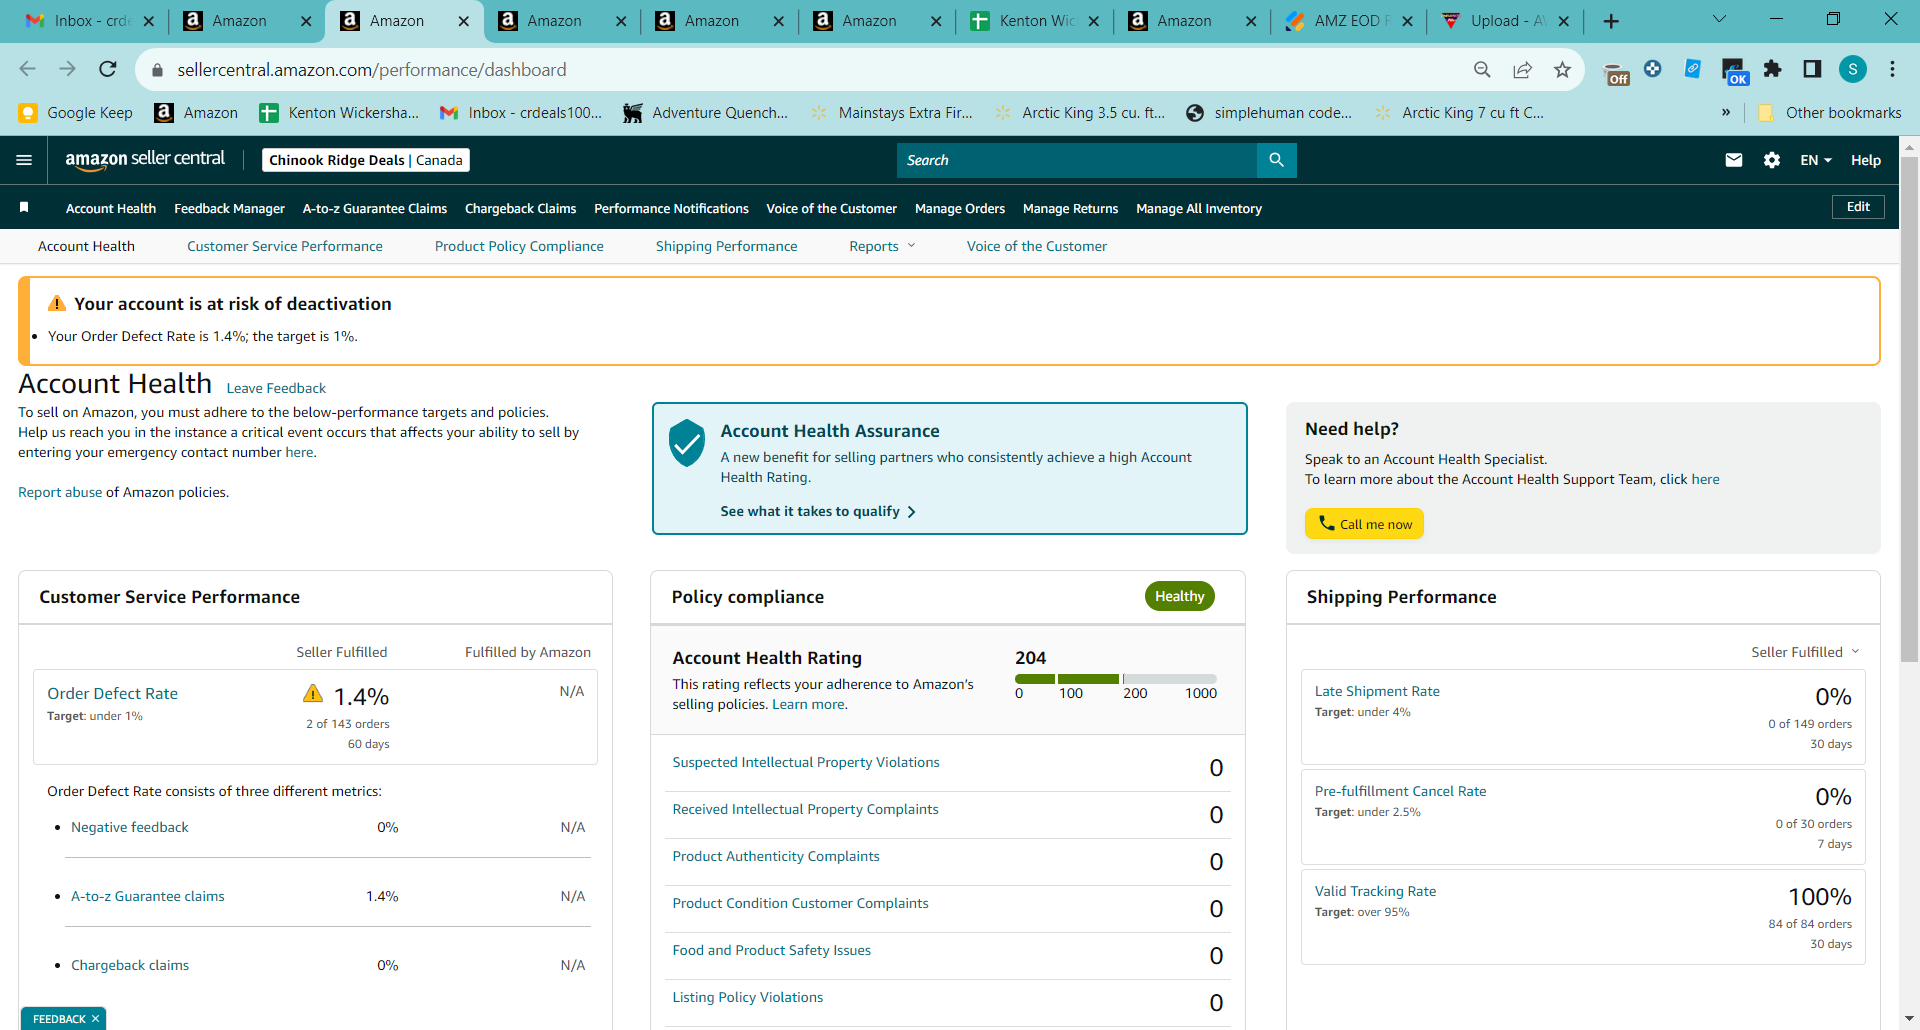The image size is (1920, 1030).
Task: Open Feedback Manager in the favorites bar
Action: 230,208
